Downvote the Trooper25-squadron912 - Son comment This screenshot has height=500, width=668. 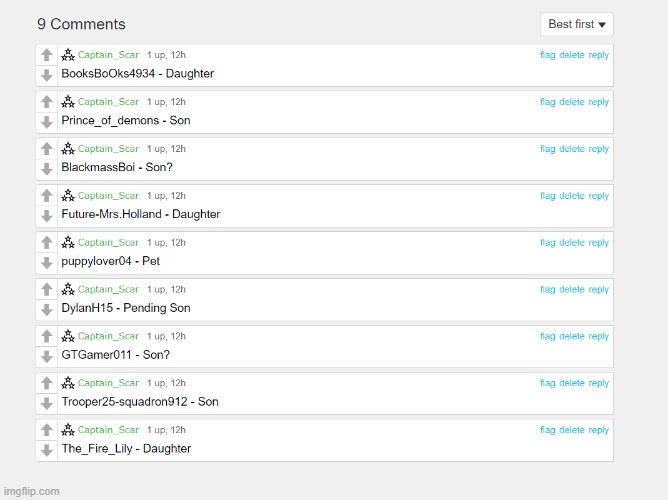[46, 403]
